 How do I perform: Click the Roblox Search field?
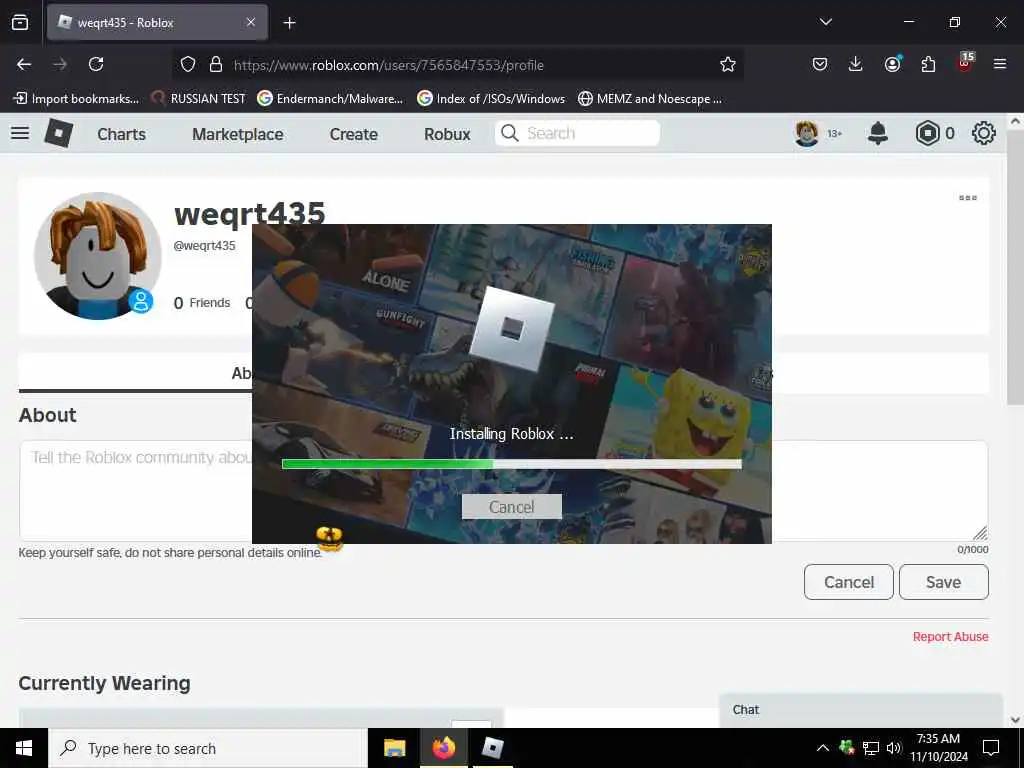click(577, 133)
